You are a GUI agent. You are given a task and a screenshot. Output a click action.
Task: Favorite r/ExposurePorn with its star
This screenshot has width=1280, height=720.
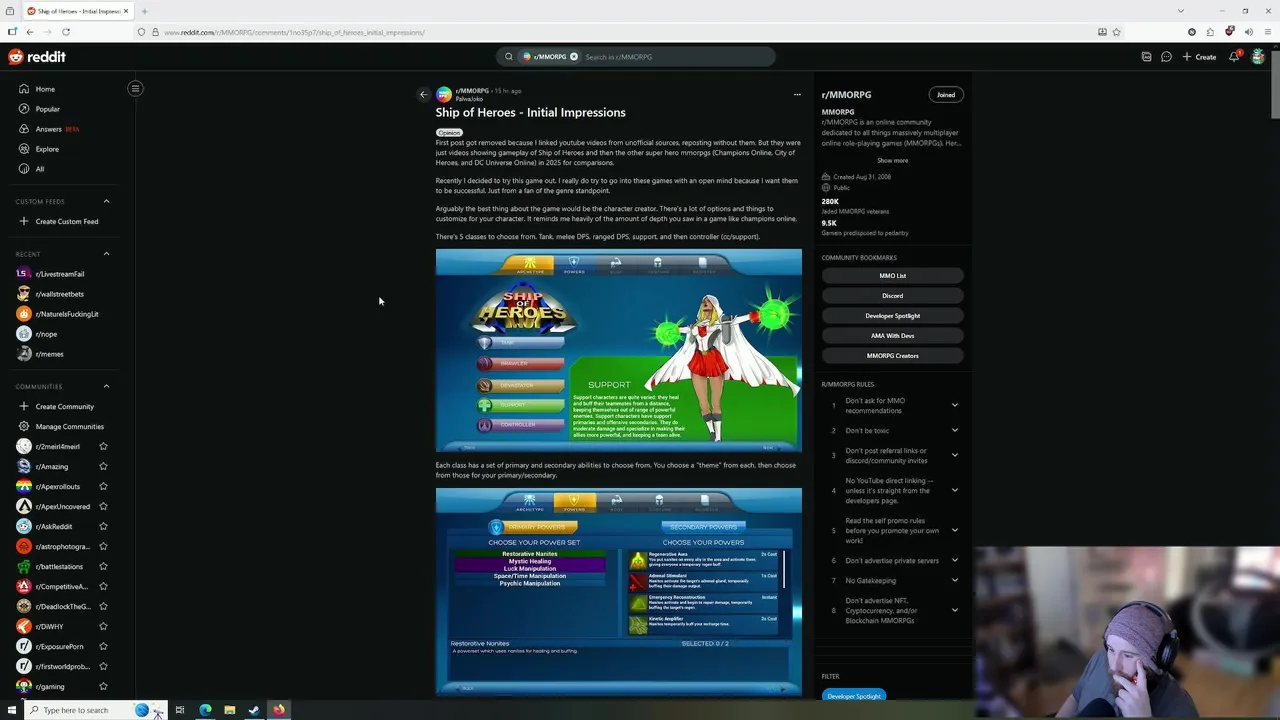point(103,646)
